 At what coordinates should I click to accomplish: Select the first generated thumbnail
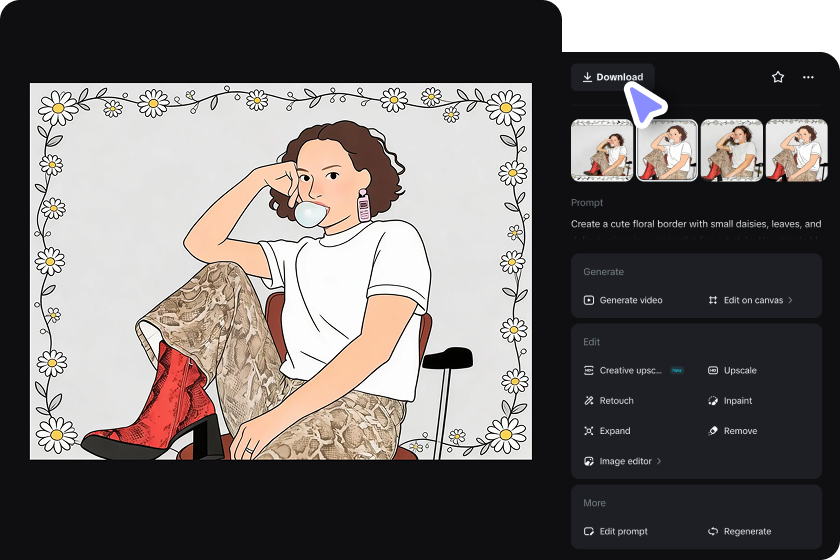point(602,150)
